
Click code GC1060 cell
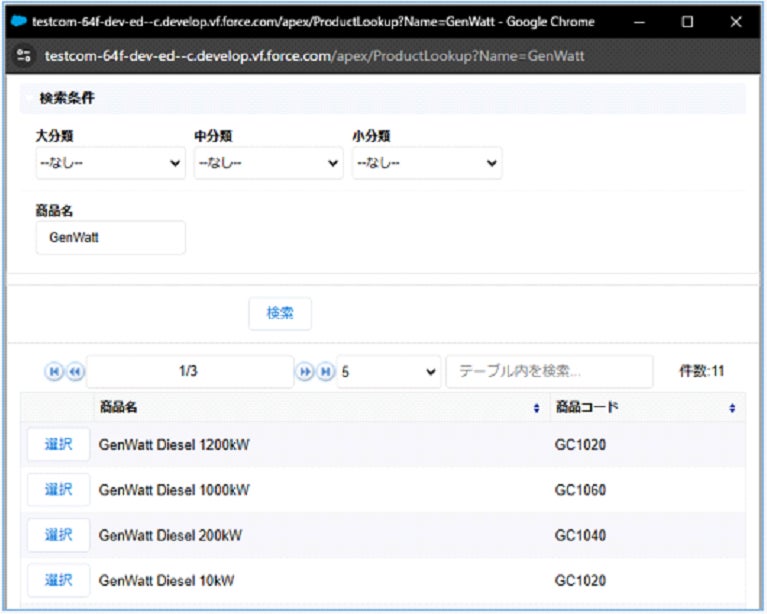tap(580, 490)
